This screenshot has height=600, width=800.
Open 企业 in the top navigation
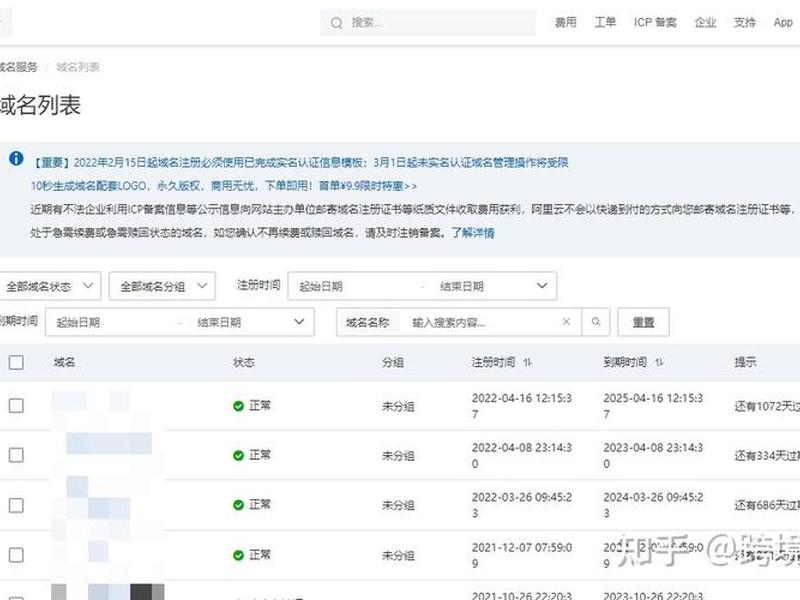point(705,22)
